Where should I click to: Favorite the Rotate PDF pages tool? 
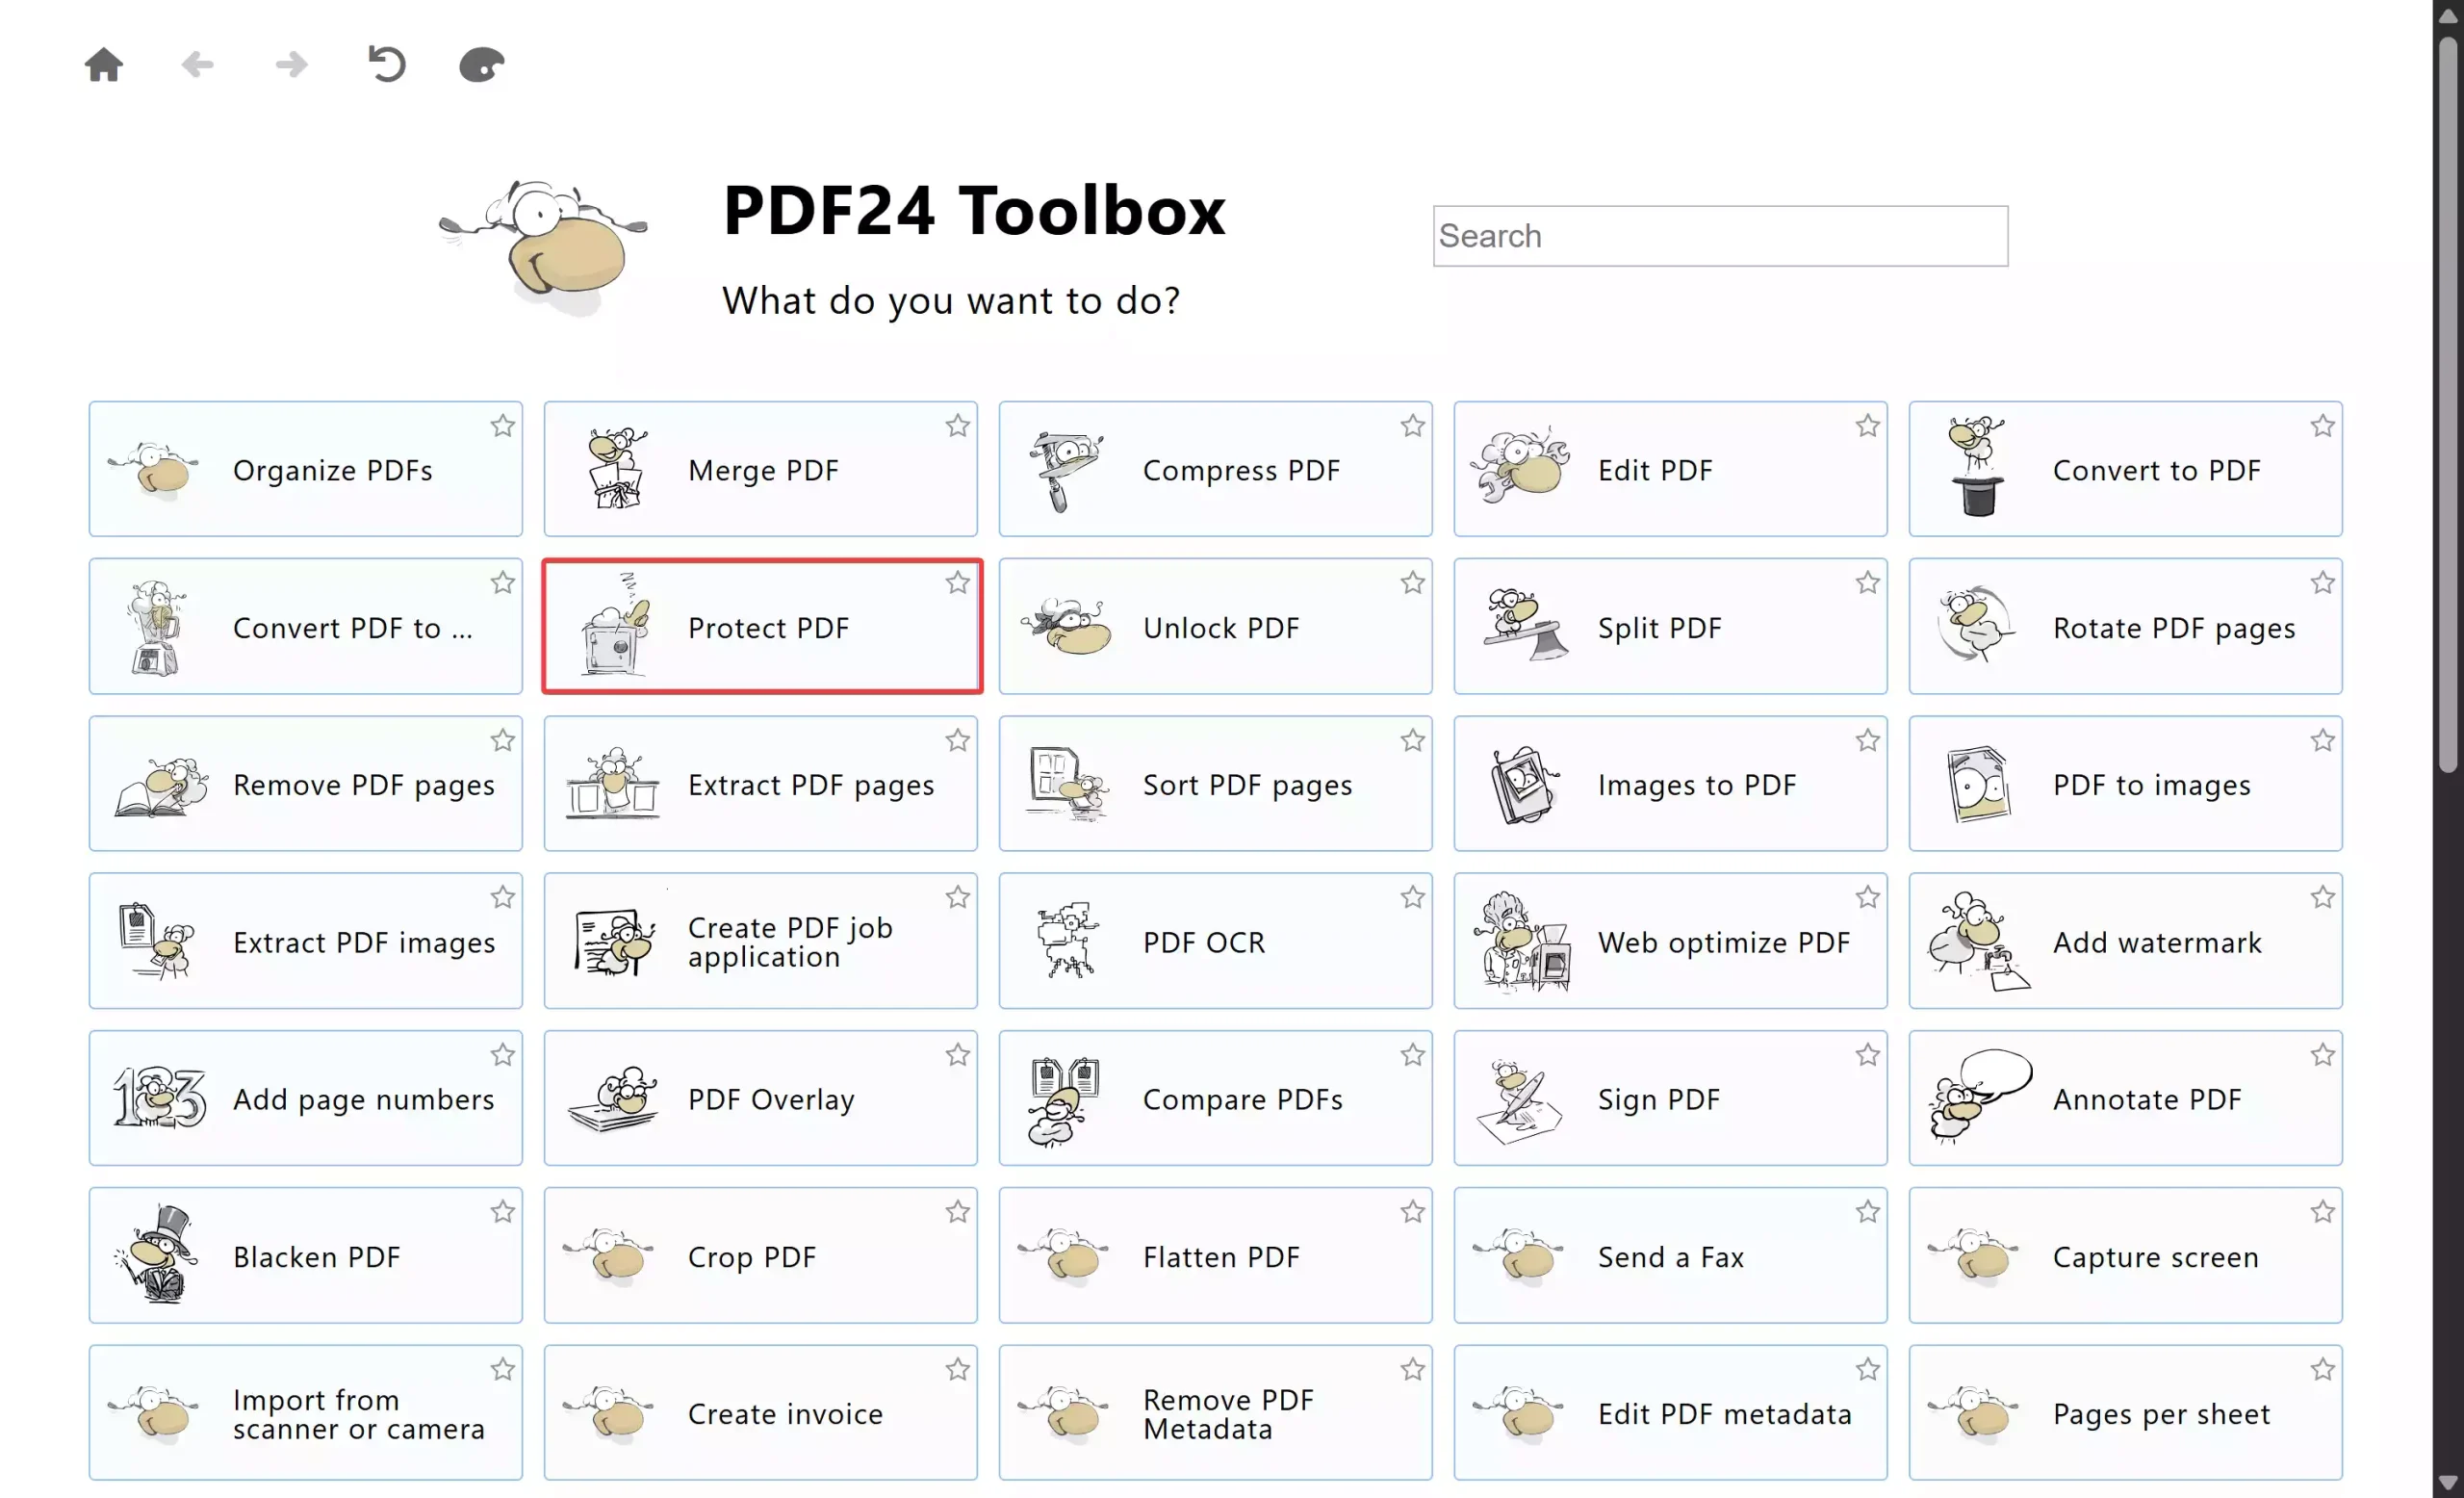pos(2323,583)
